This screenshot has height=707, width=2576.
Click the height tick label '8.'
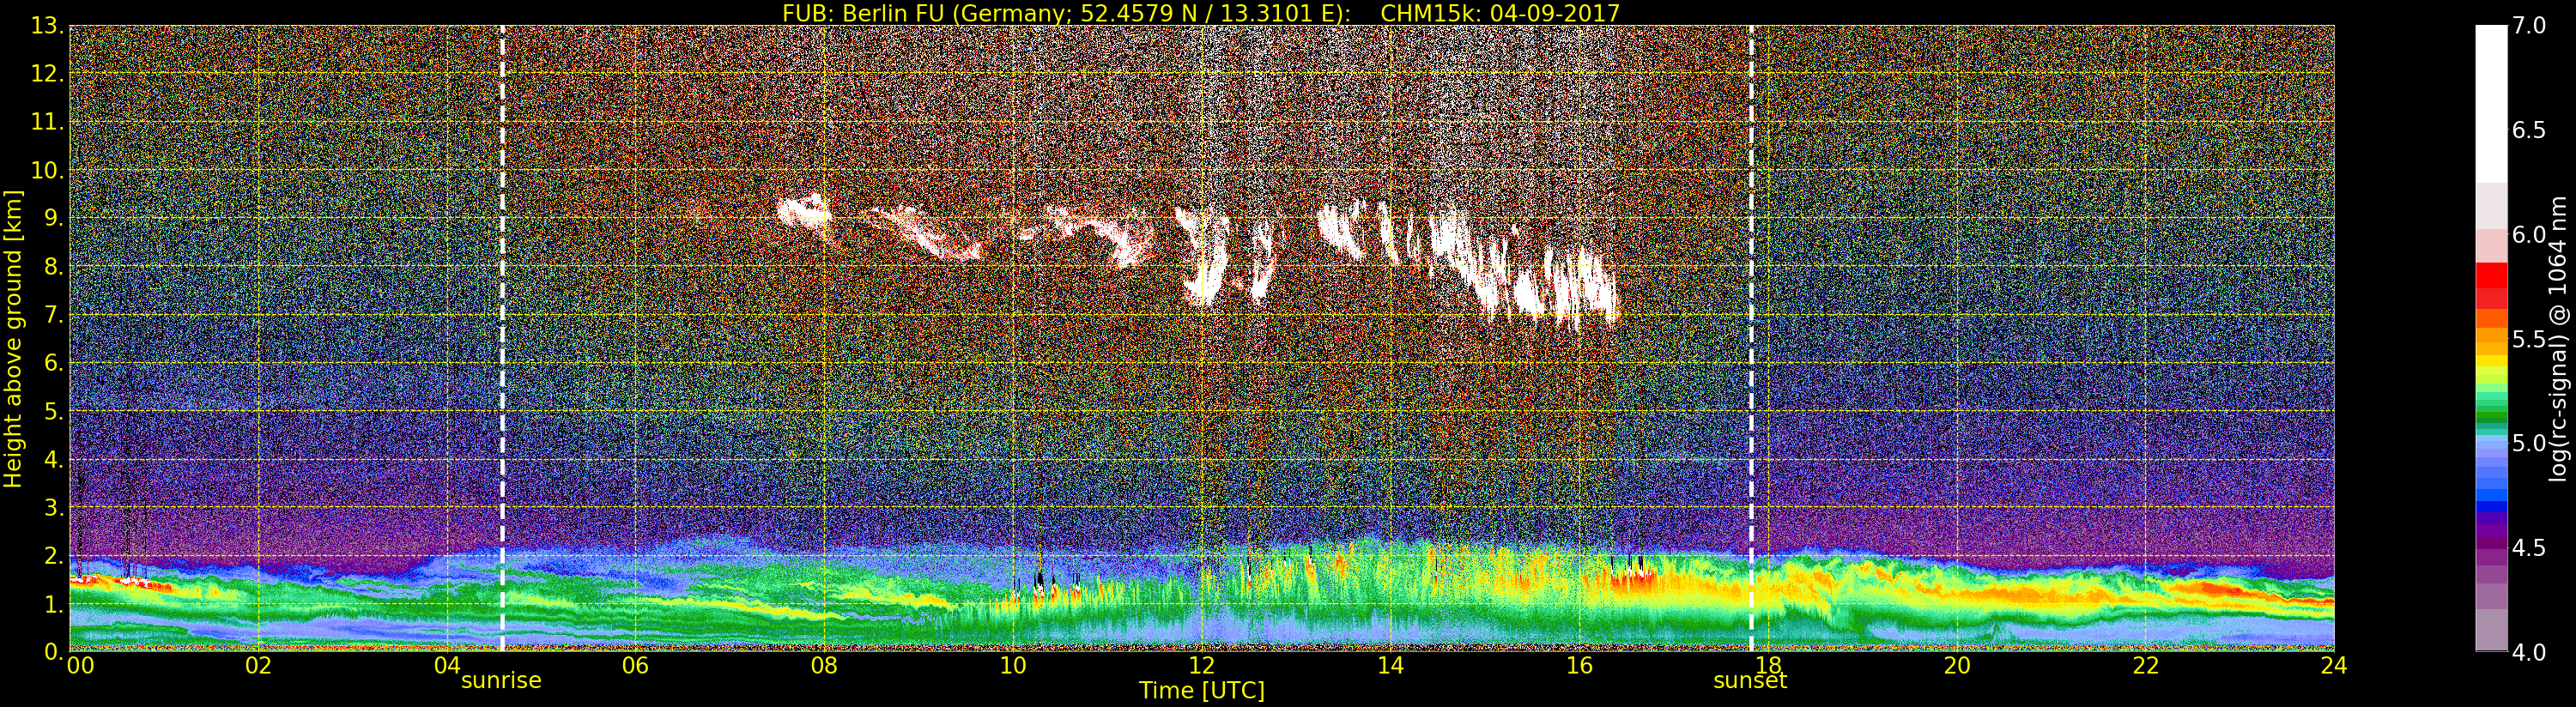[54, 267]
